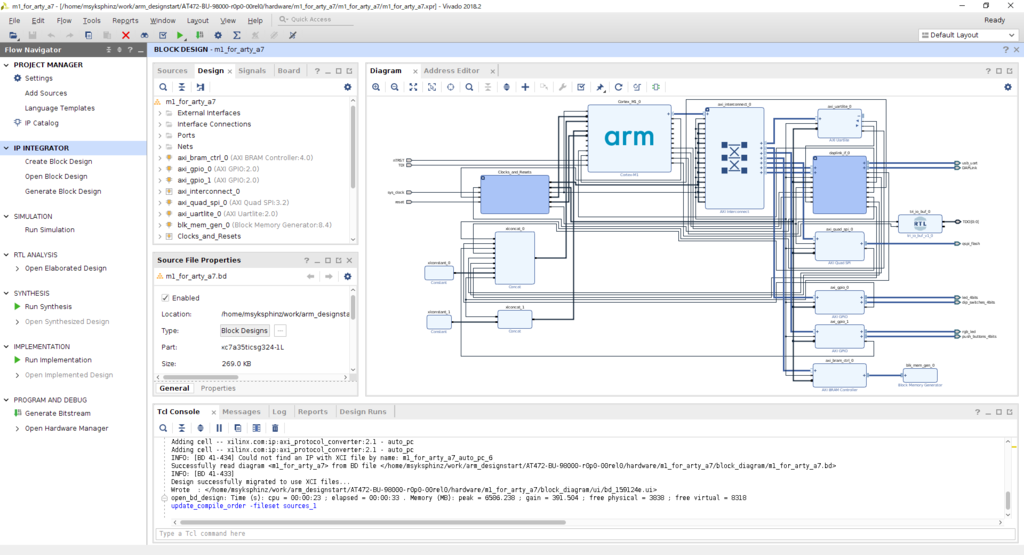Zoom in on the block diagram

click(376, 87)
